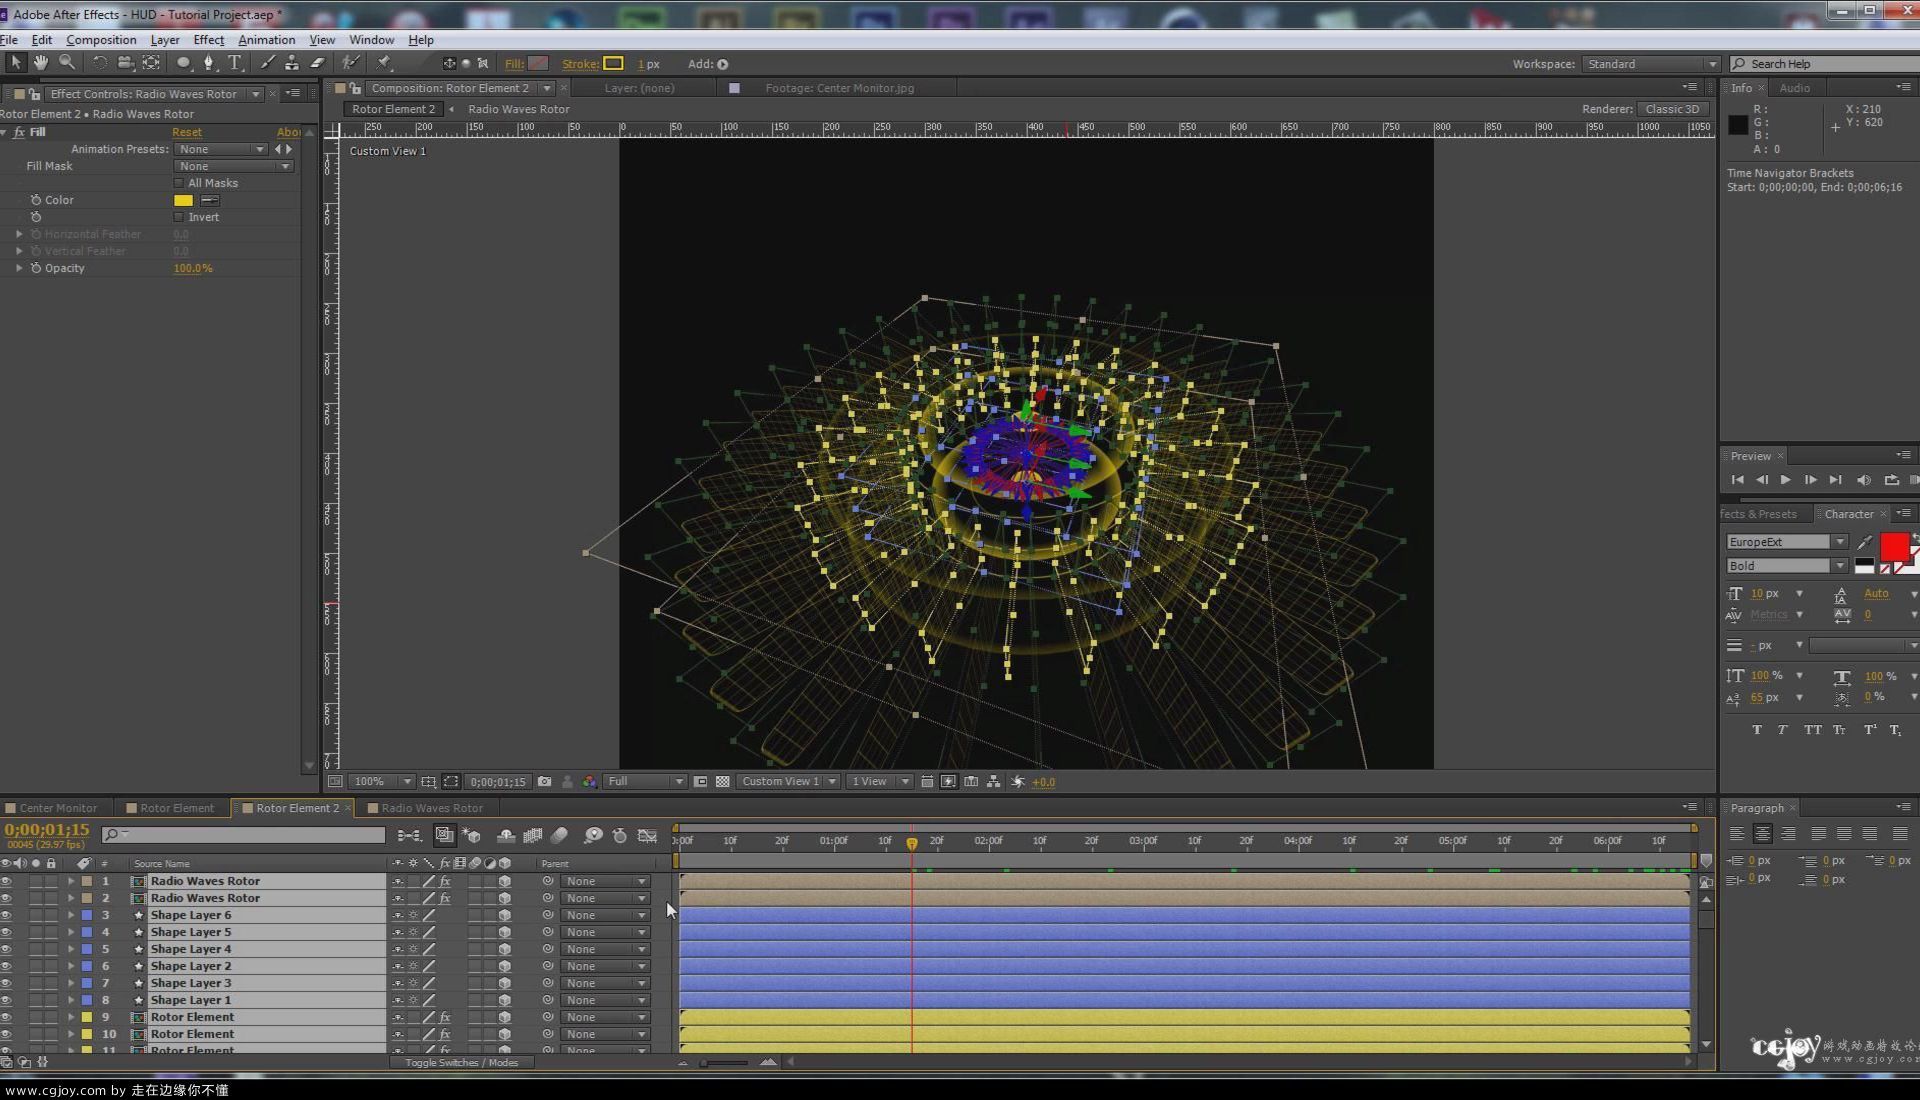Click the Add shape contents button
The width and height of the screenshot is (1920, 1100).
coord(722,64)
